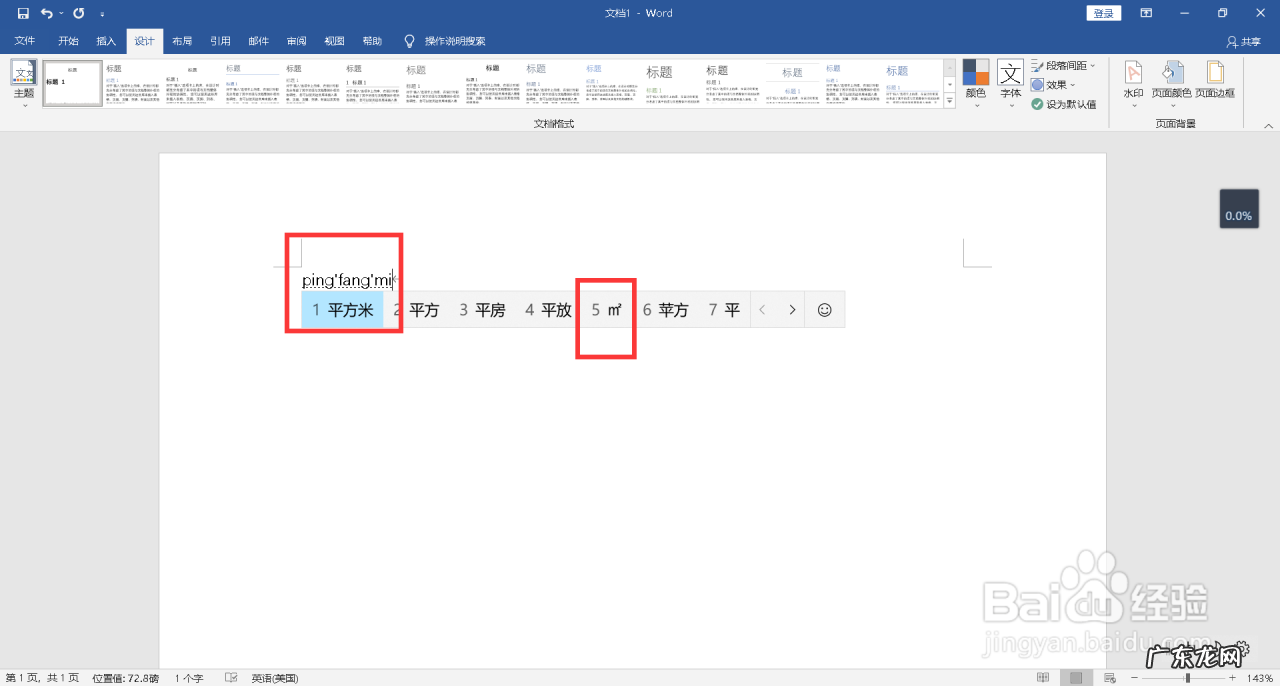This screenshot has height=686, width=1280.
Task: Show next page of IME candidates
Action: [x=792, y=310]
